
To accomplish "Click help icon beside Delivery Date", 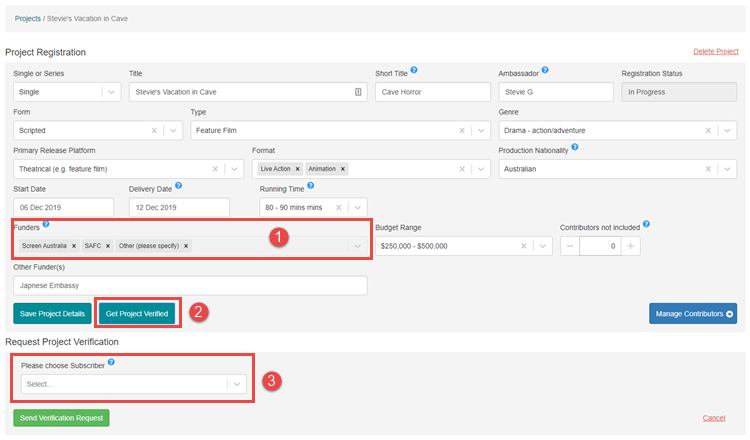I will [178, 186].
